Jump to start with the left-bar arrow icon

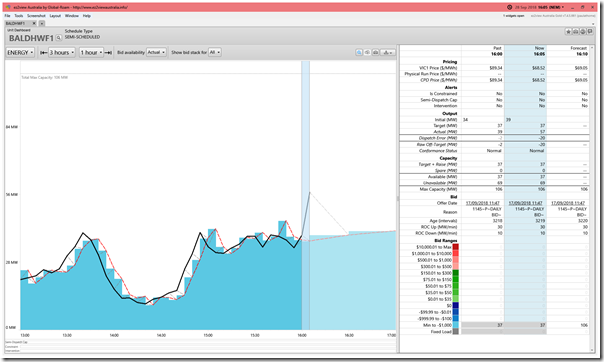click(x=44, y=52)
